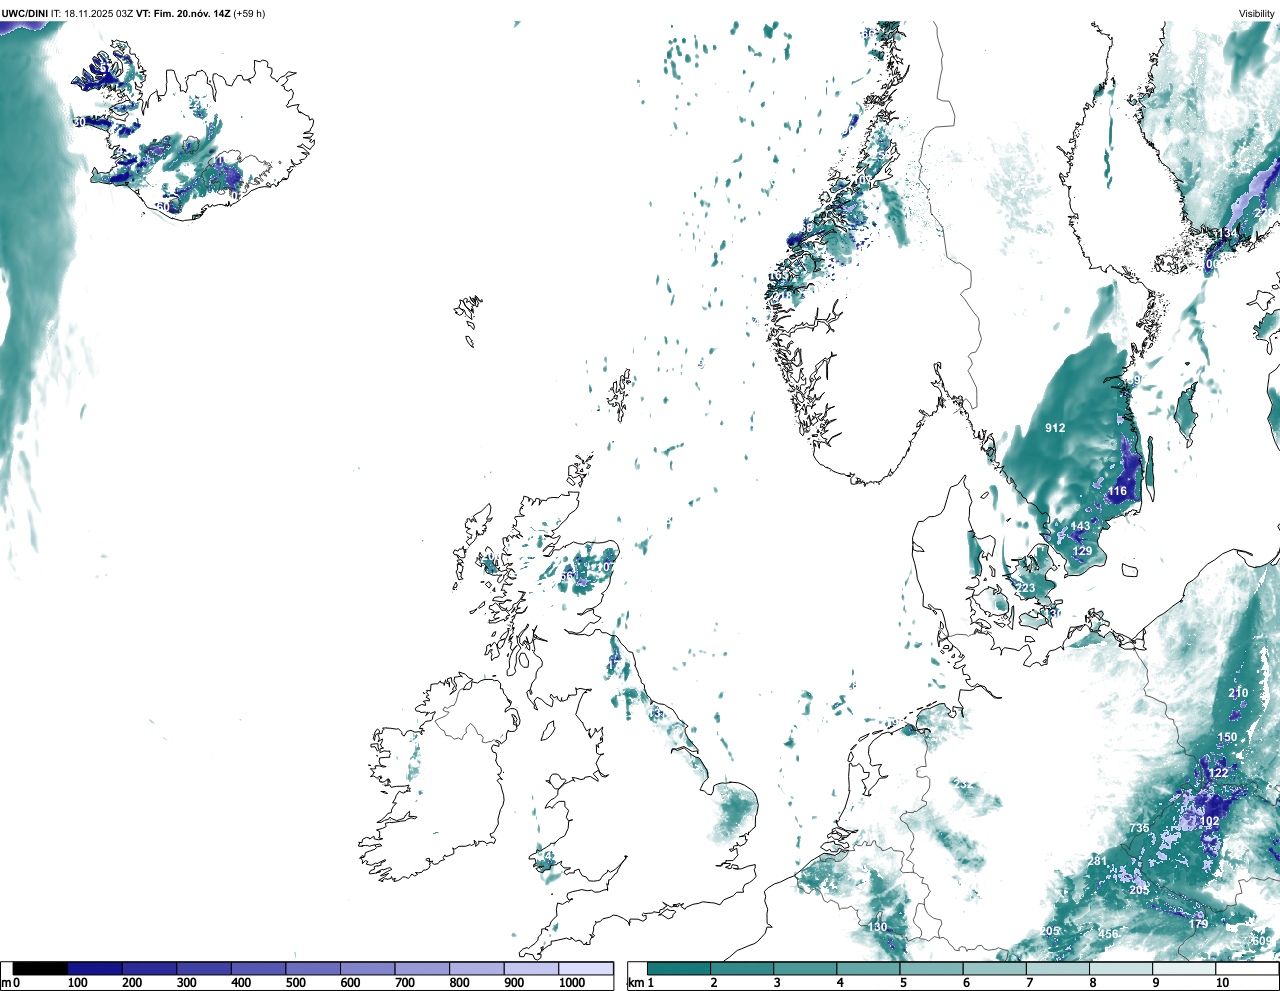Image resolution: width=1280 pixels, height=991 pixels.
Task: Click the 7 label on the km legend
Action: [x=1029, y=983]
